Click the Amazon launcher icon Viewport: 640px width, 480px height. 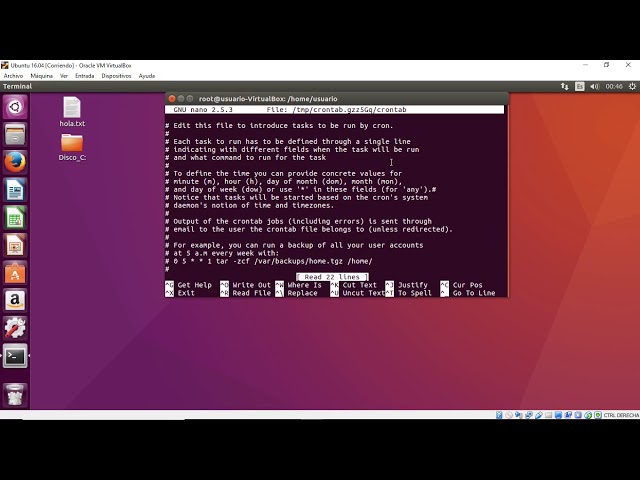[15, 301]
